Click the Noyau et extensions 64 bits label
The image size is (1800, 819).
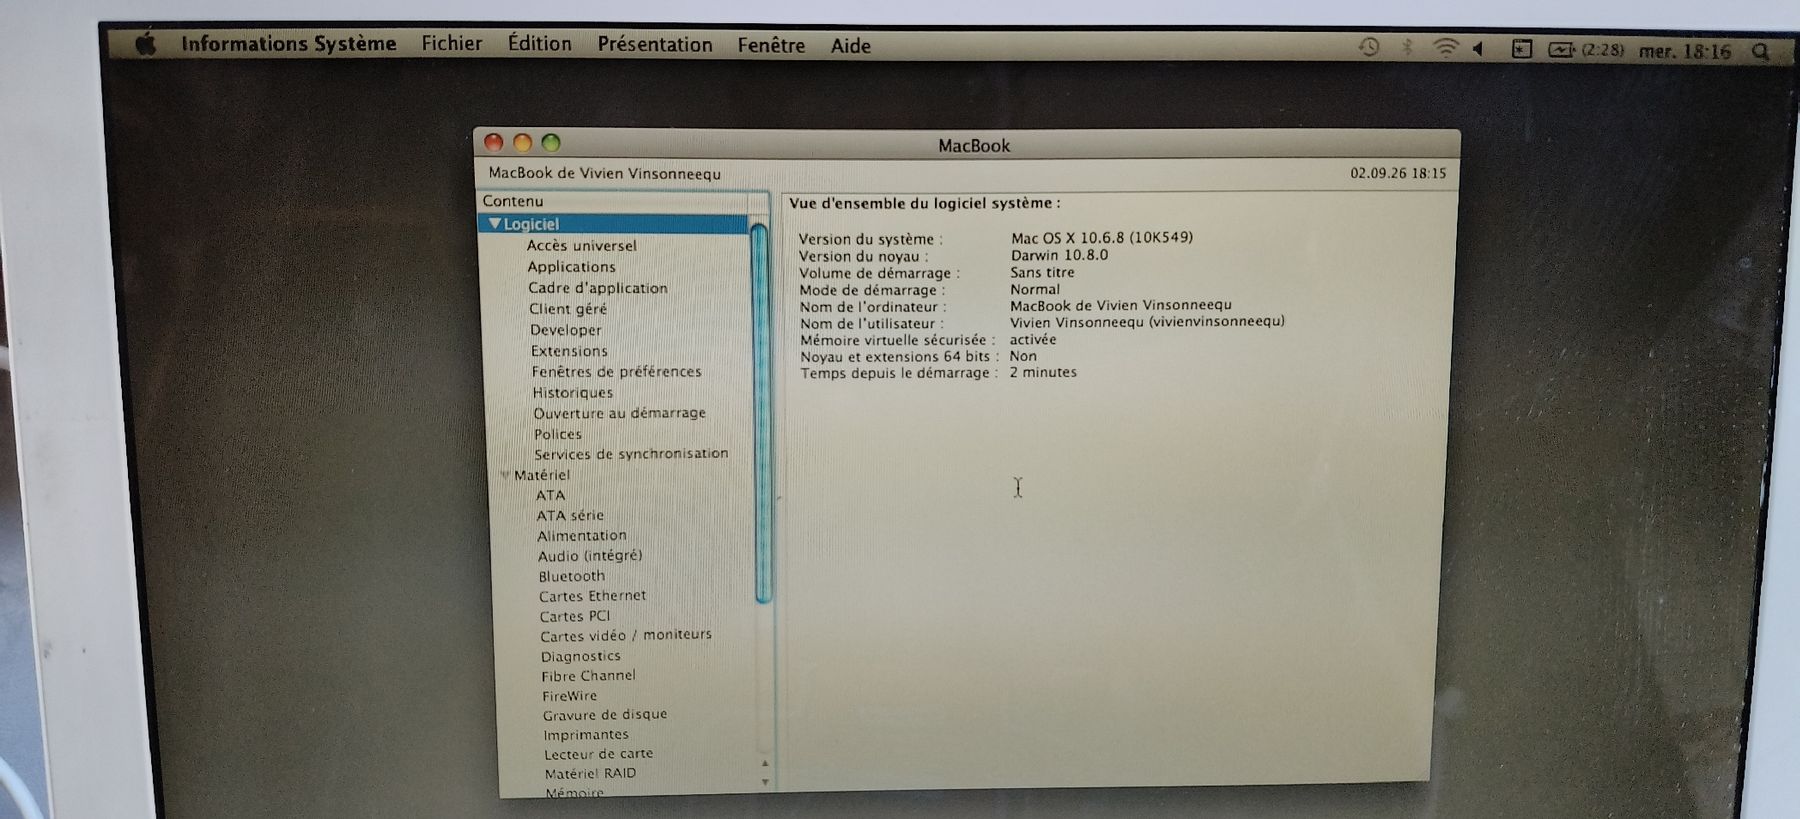pyautogui.click(x=899, y=357)
